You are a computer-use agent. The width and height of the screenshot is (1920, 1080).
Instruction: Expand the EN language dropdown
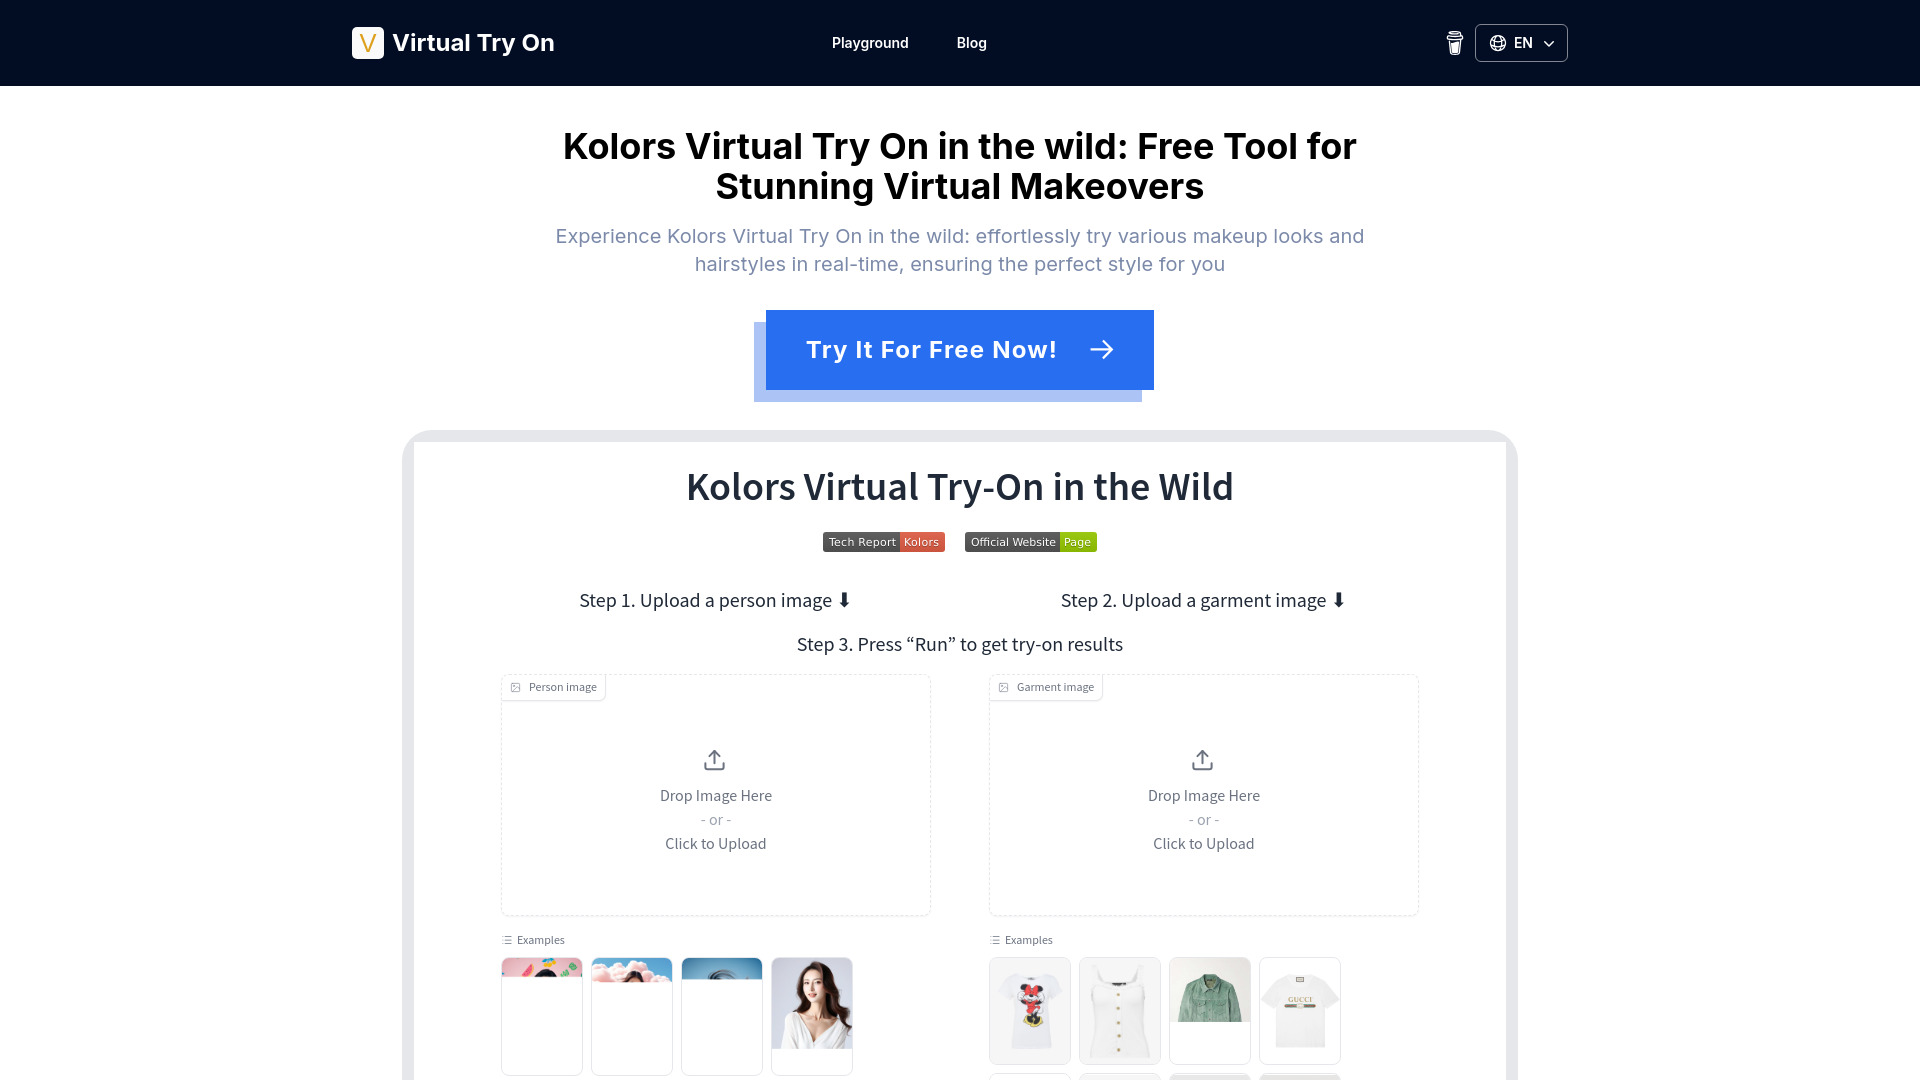1520,42
